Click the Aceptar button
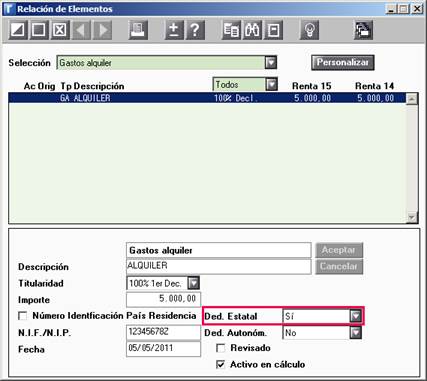Image resolution: width=427 pixels, height=381 pixels. [339, 250]
